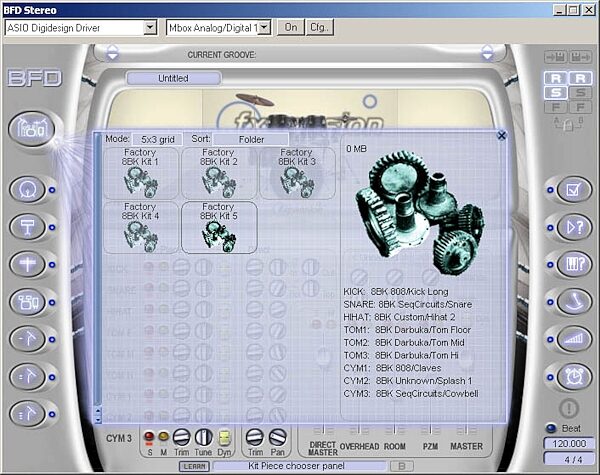Open the Cfg.. configuration button
The width and height of the screenshot is (600, 475).
point(320,27)
